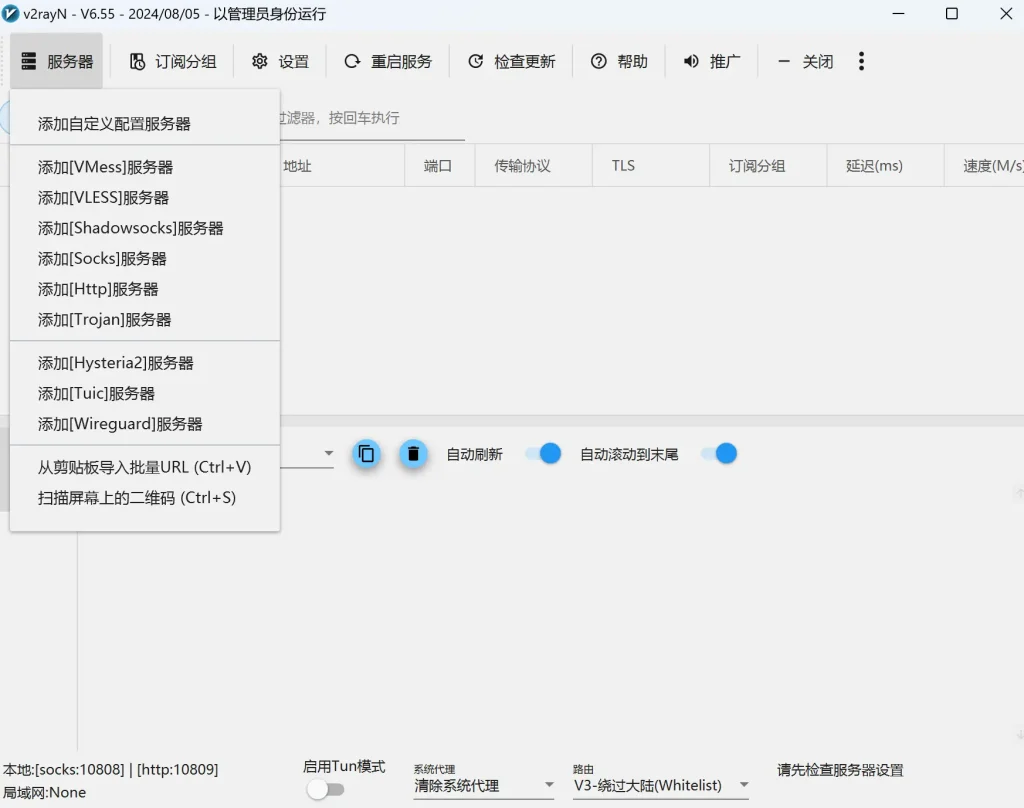Image resolution: width=1024 pixels, height=808 pixels.
Task: Click the 推广 speaker icon
Action: pyautogui.click(x=691, y=62)
